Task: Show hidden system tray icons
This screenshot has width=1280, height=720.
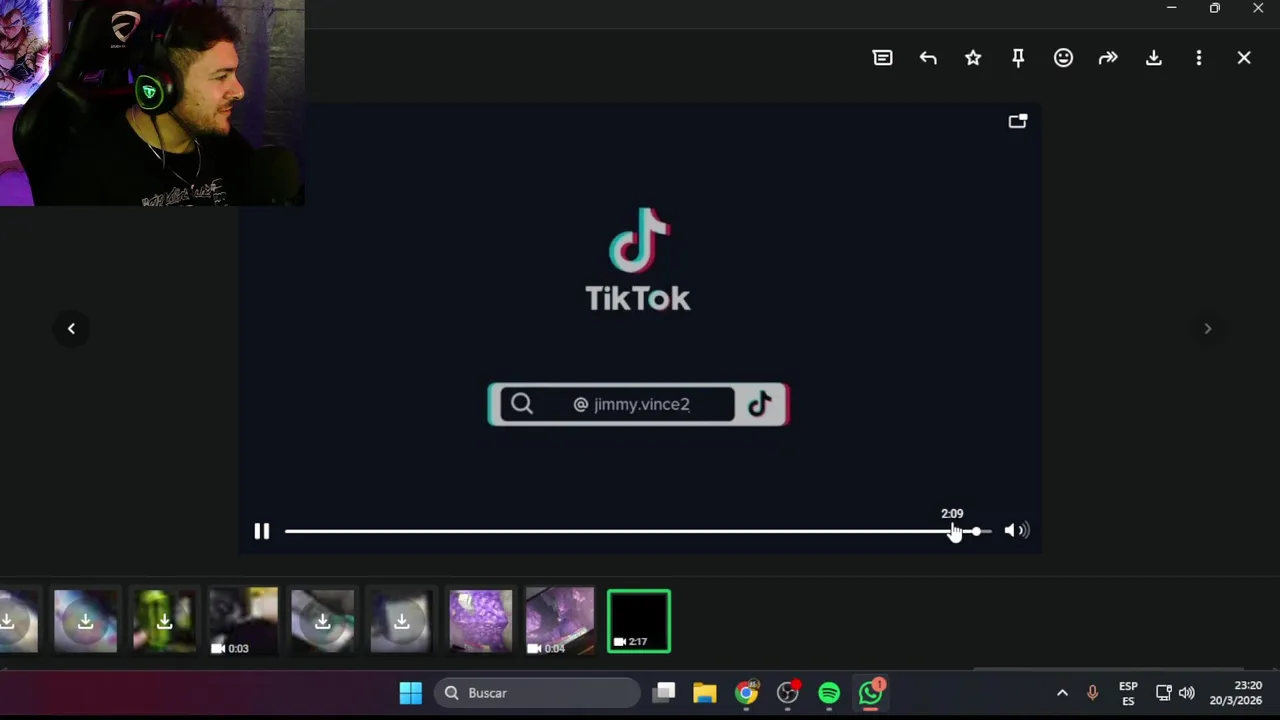Action: tap(1062, 693)
